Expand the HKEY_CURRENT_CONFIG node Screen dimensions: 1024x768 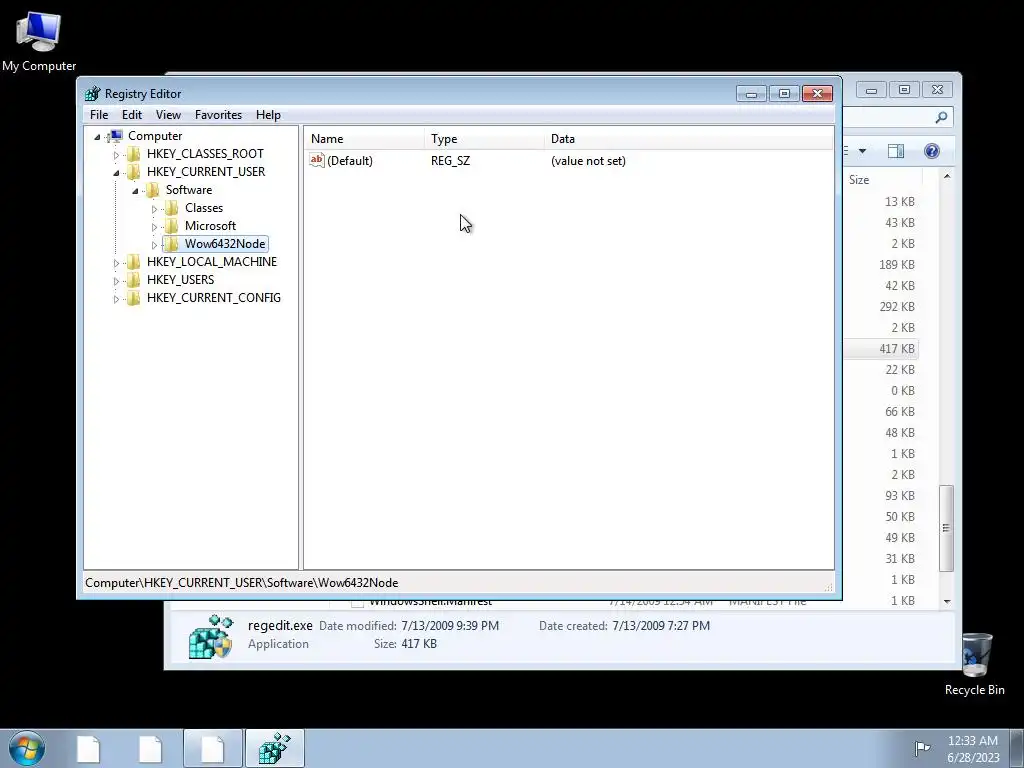(116, 298)
